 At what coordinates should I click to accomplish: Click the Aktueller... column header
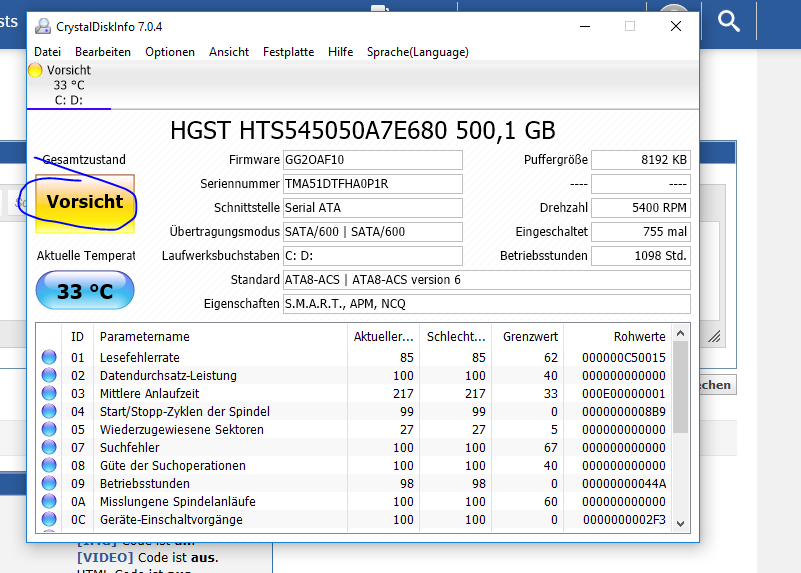point(383,337)
